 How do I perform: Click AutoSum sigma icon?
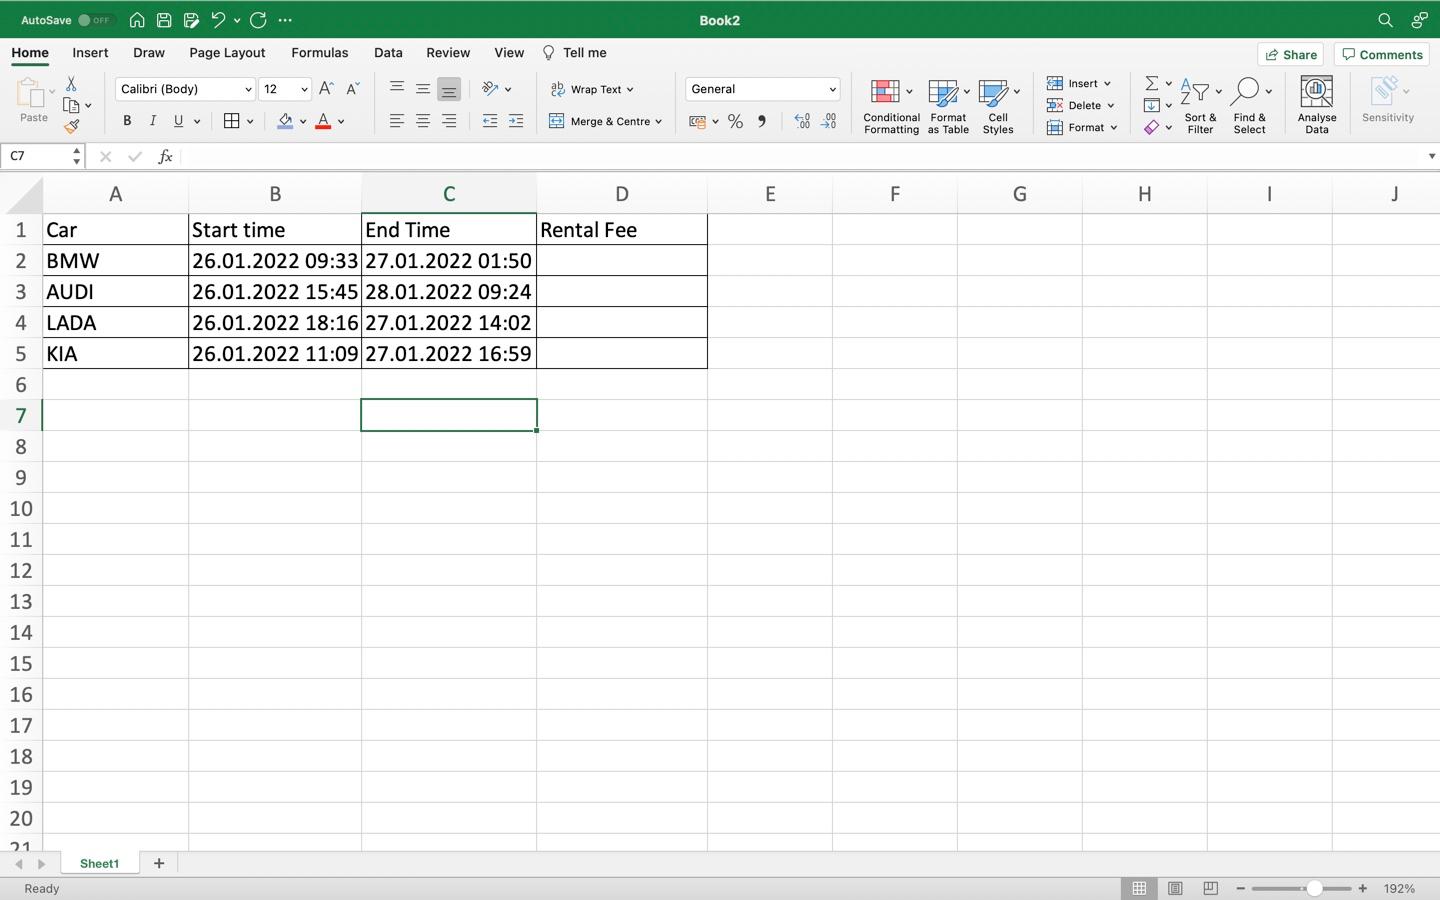[x=1151, y=83]
